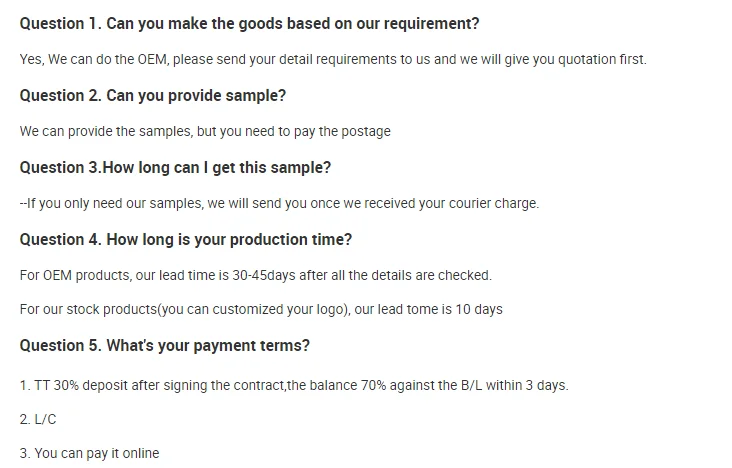Click the answer starting 'If you only need our samples'

(280, 204)
